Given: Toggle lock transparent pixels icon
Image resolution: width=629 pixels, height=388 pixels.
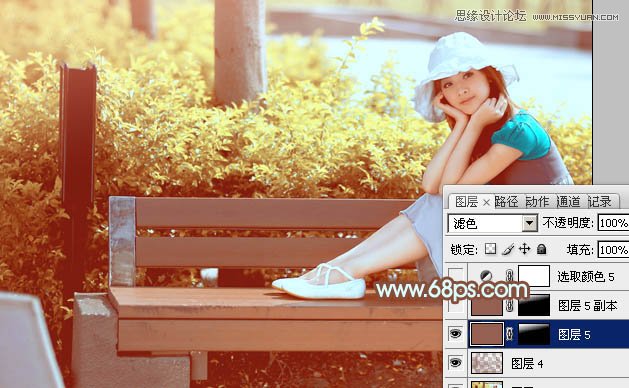Looking at the screenshot, I should (x=490, y=249).
